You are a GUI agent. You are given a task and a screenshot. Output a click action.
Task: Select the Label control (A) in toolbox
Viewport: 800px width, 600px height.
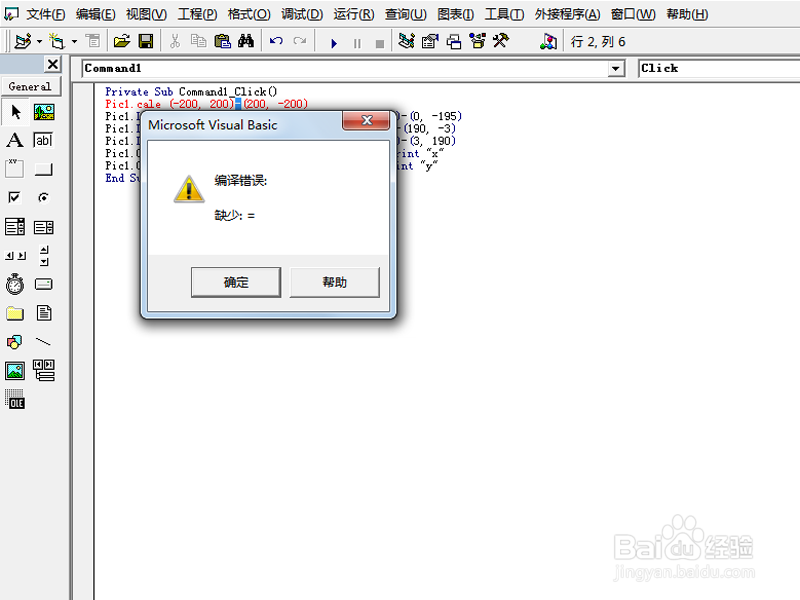(x=15, y=140)
